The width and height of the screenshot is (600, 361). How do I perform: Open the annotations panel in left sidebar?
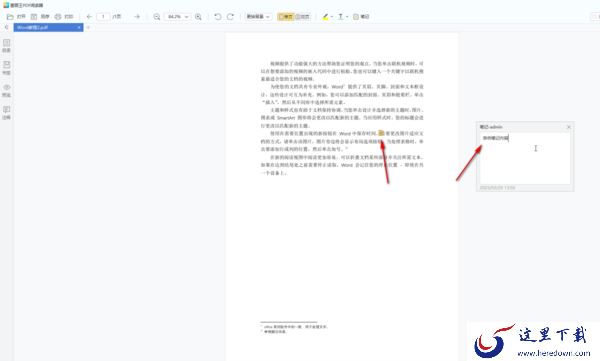click(x=7, y=112)
